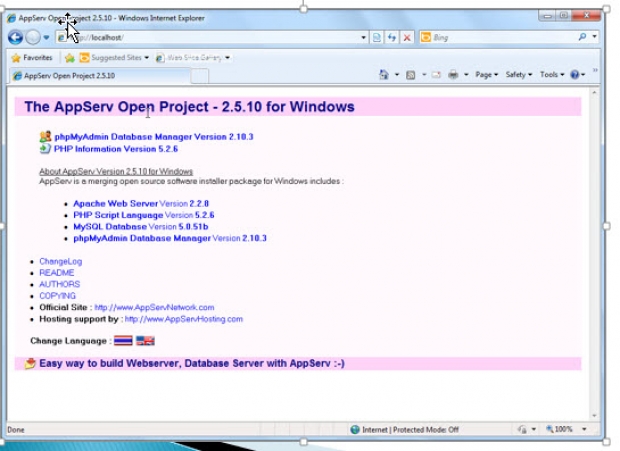This screenshot has width=620, height=451.
Task: Click the Read Mail icon
Action: click(436, 75)
